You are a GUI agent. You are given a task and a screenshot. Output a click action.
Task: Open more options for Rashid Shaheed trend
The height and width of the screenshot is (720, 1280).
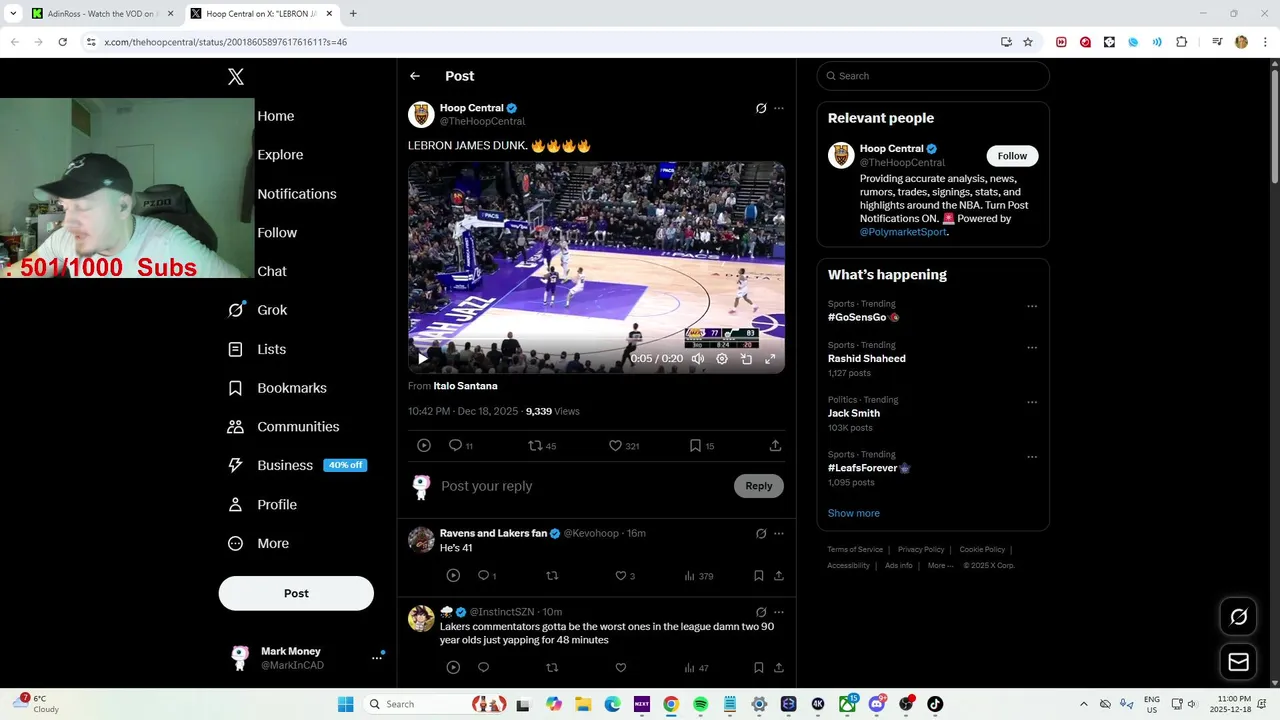click(x=1032, y=348)
